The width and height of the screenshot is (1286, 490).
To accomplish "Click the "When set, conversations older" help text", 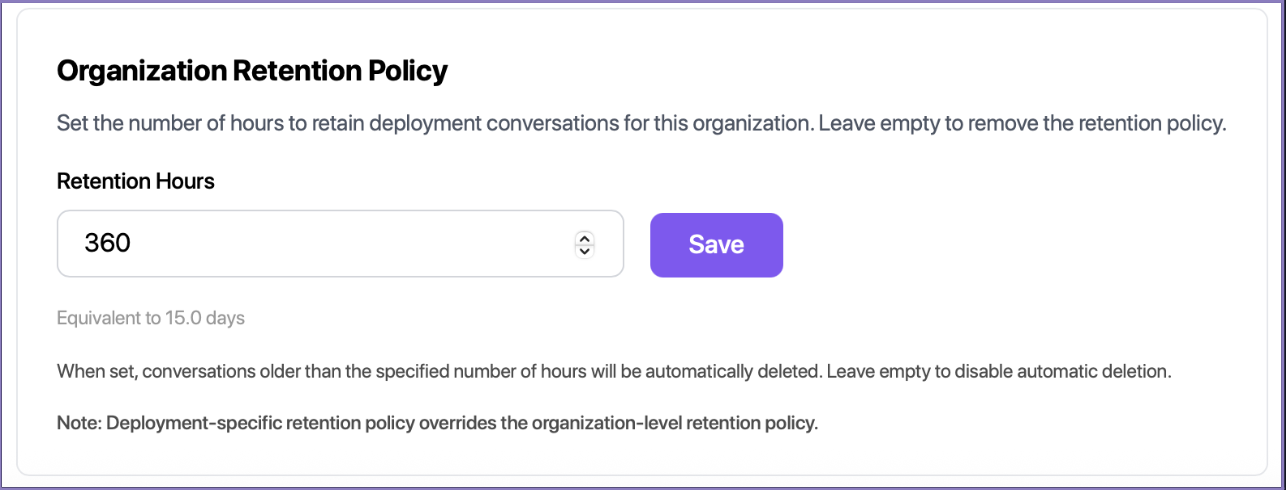I will (x=300, y=372).
